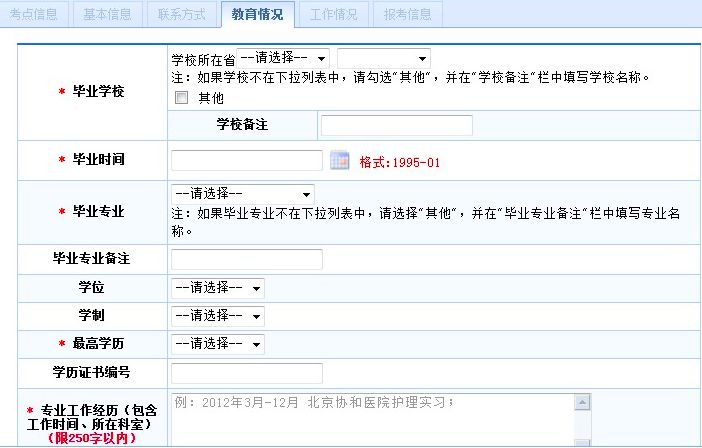Switch to the 基本信息 tab

tap(107, 14)
